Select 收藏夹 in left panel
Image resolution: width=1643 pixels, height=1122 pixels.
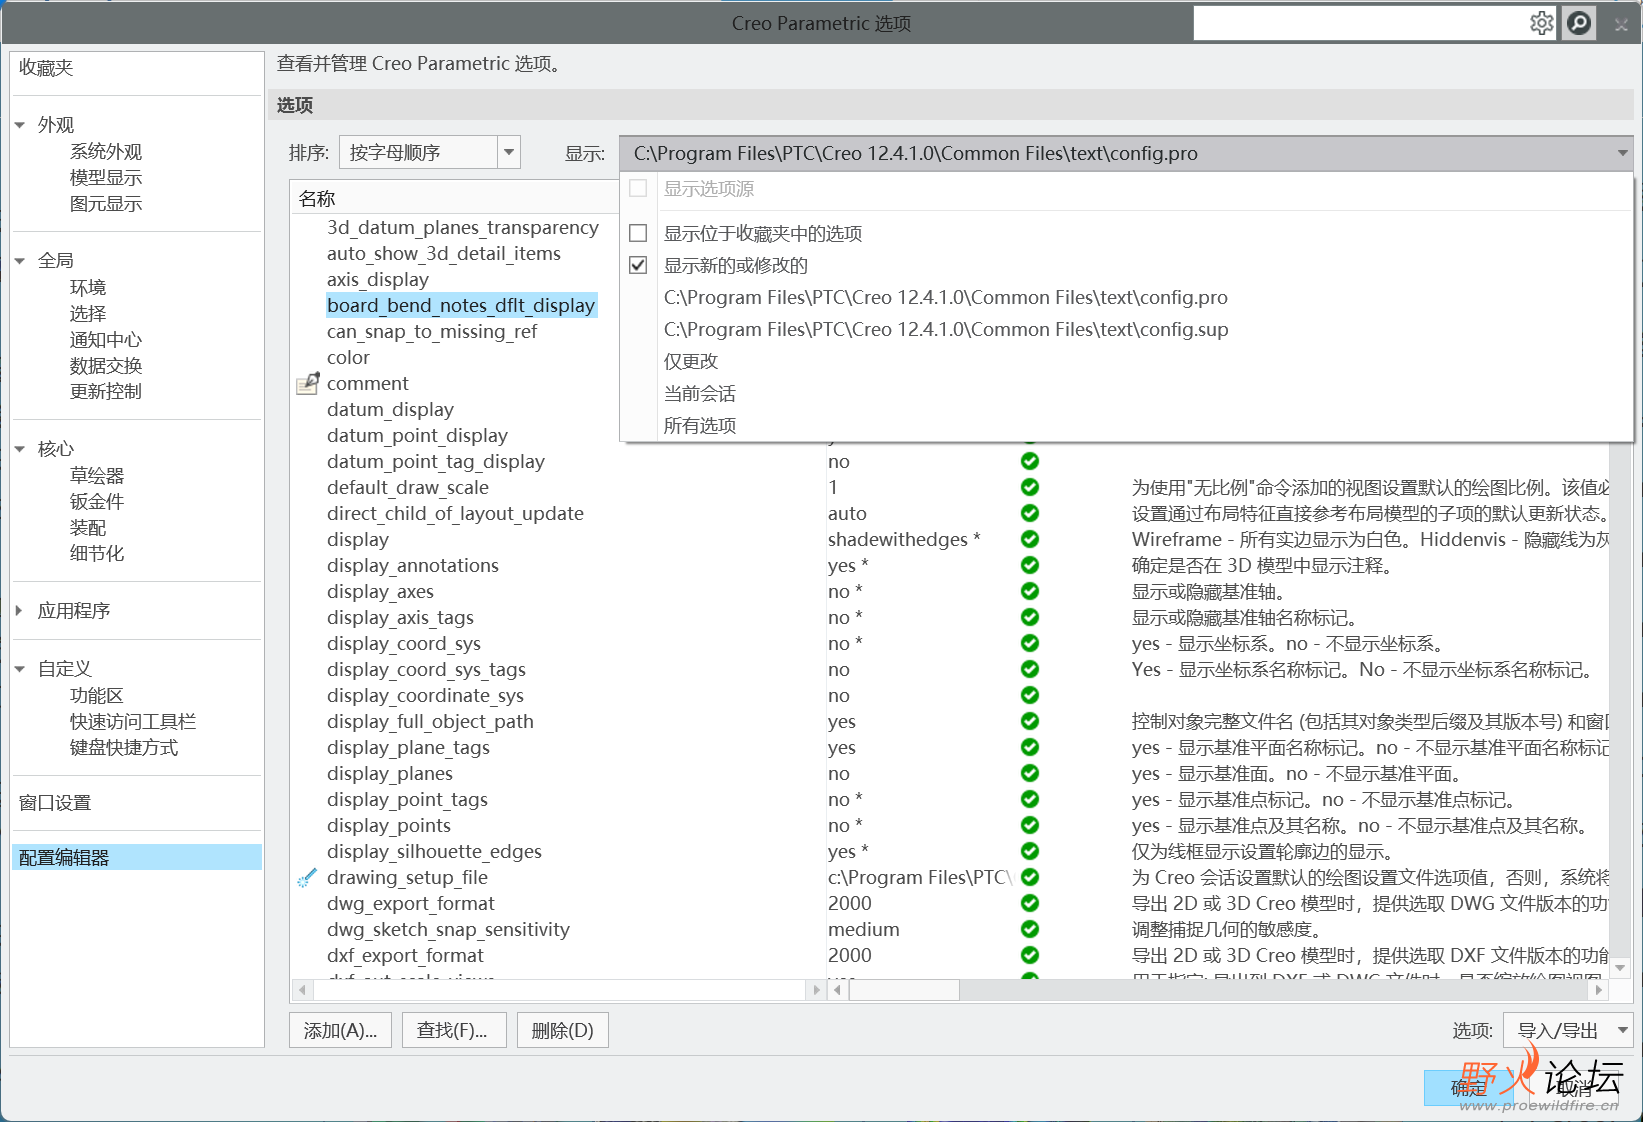pyautogui.click(x=46, y=68)
